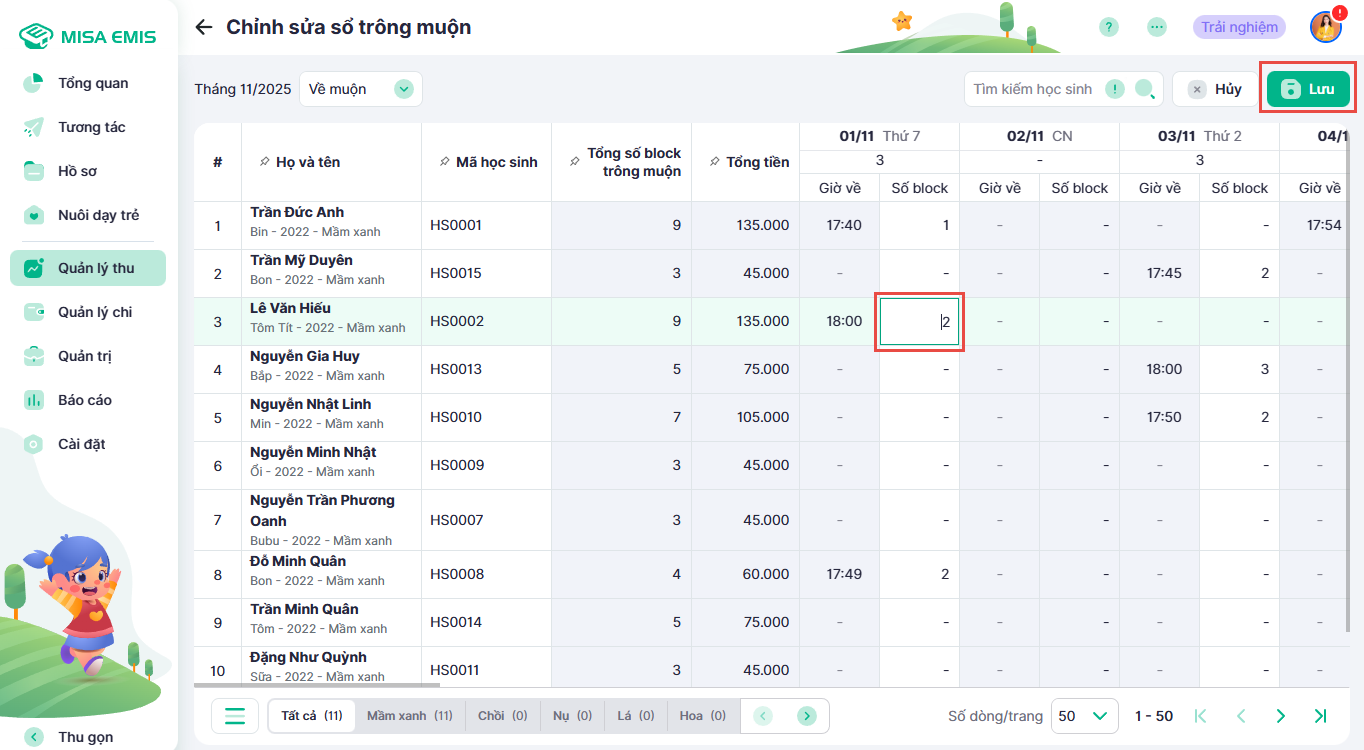Open the user avatar profile menu

[1325, 27]
